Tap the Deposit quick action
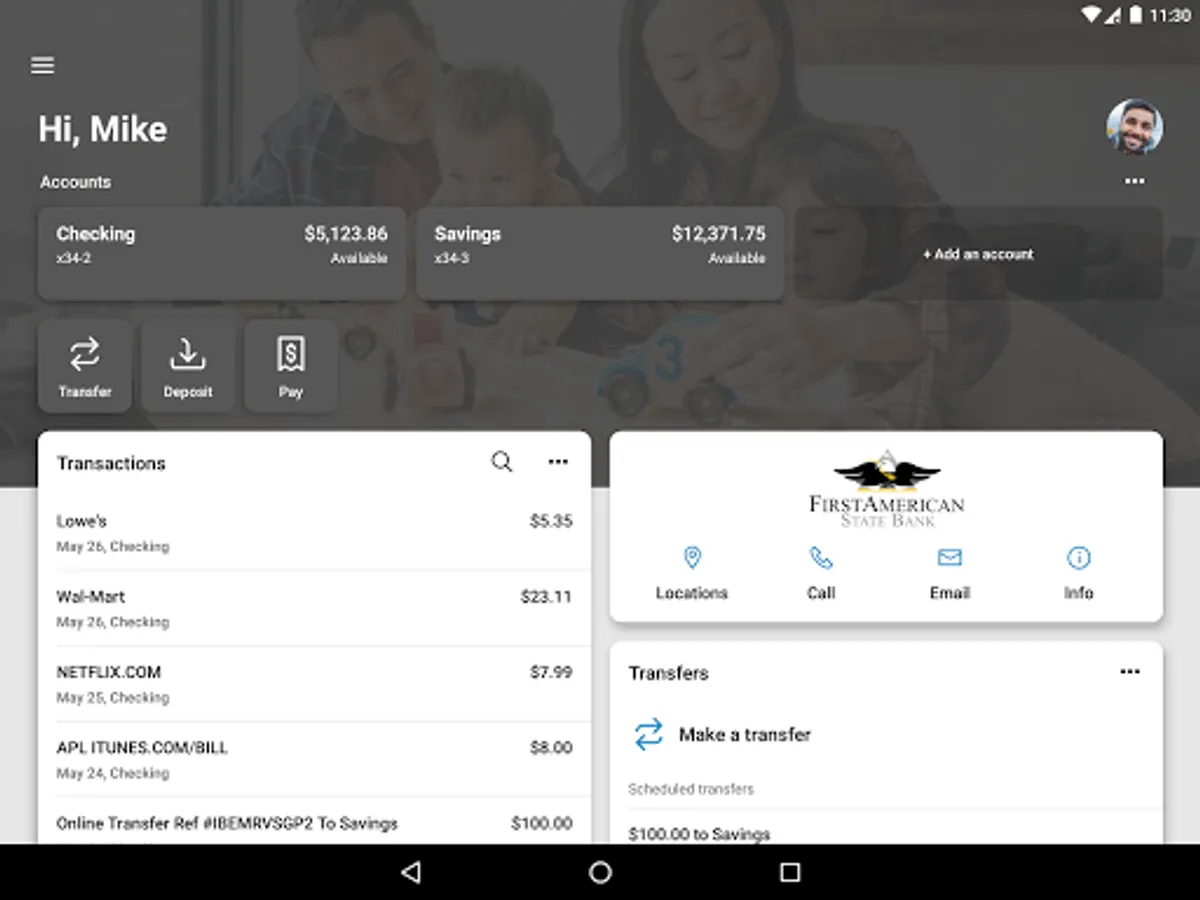This screenshot has width=1200, height=900. click(x=188, y=366)
